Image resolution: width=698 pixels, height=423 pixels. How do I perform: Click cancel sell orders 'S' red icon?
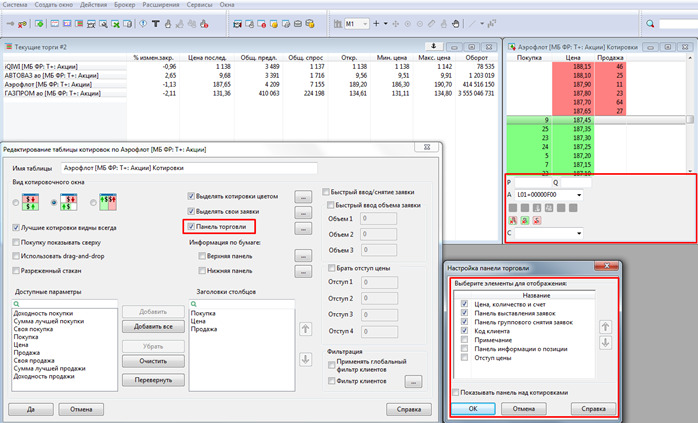537,220
